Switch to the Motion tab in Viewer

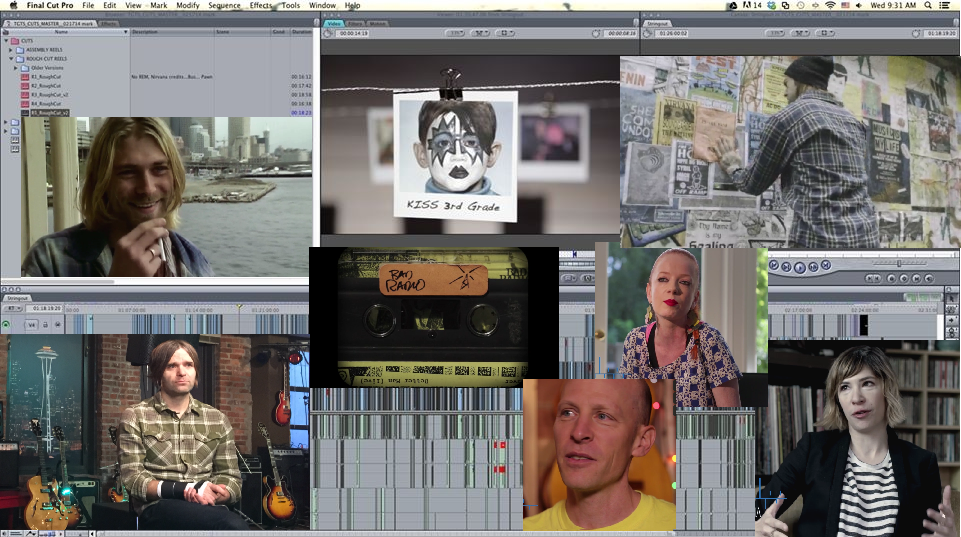tap(378, 23)
